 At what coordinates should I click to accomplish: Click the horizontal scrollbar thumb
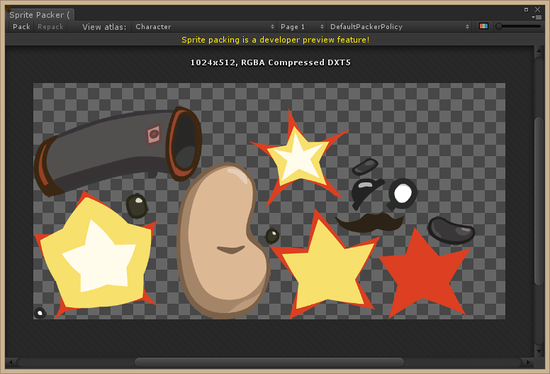pos(269,362)
